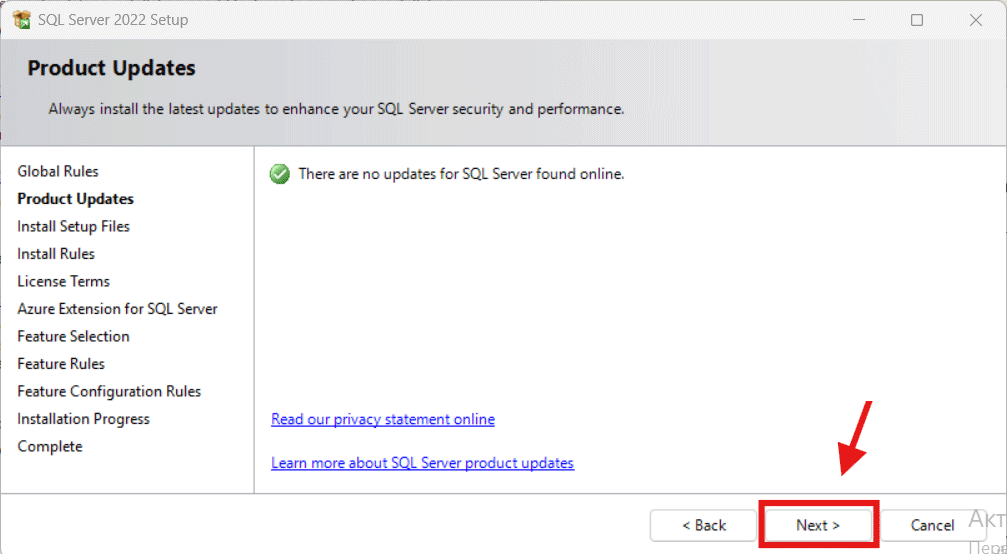Click the Back button
Viewport: 1007px width, 554px height.
[704, 525]
